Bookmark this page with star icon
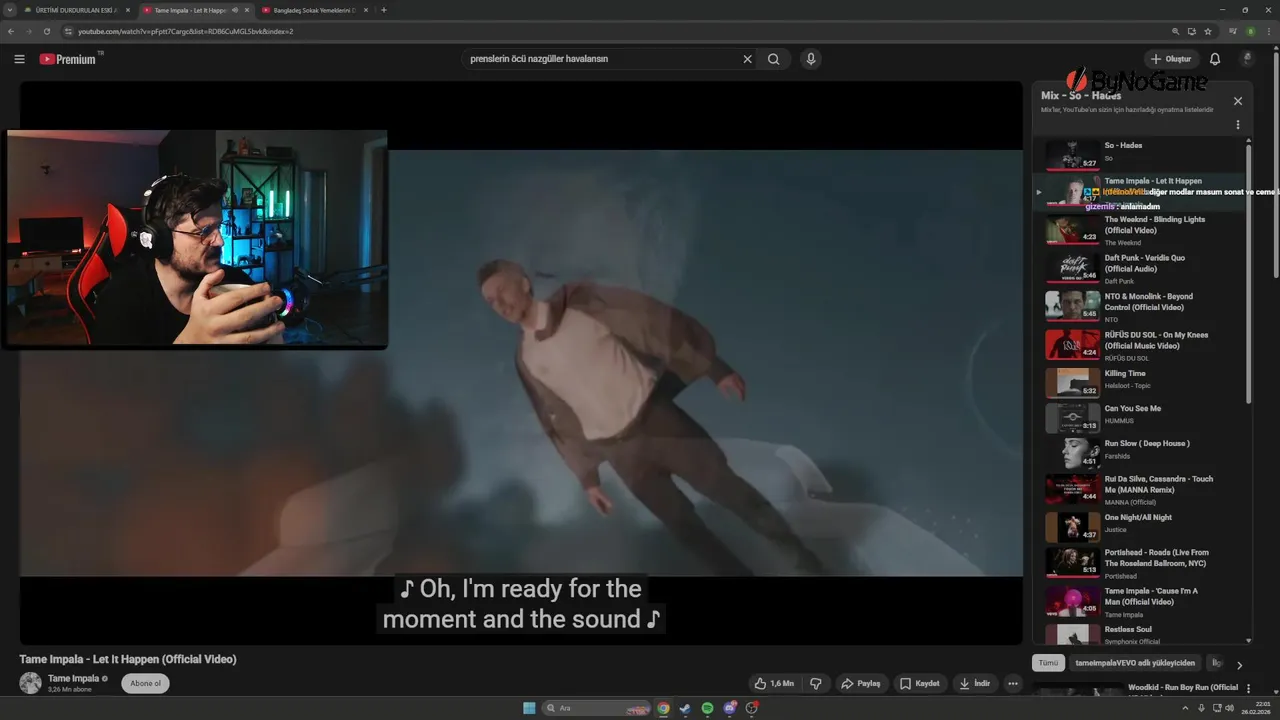 1208,31
